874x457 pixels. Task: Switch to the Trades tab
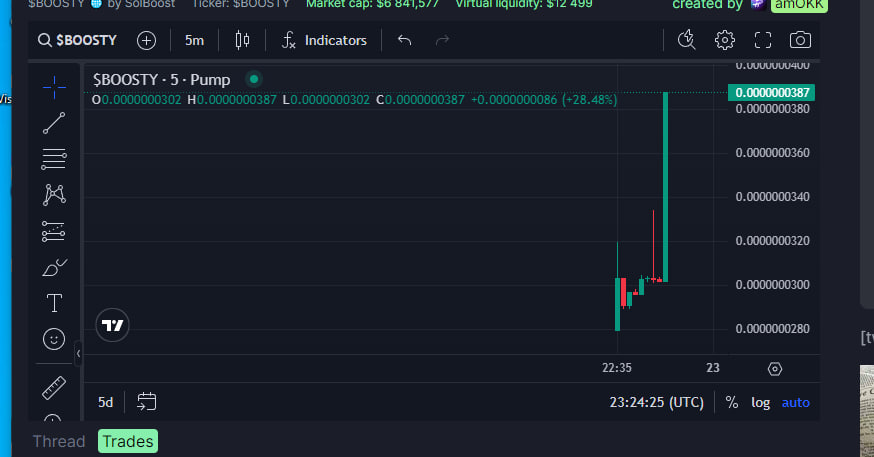[x=128, y=441]
